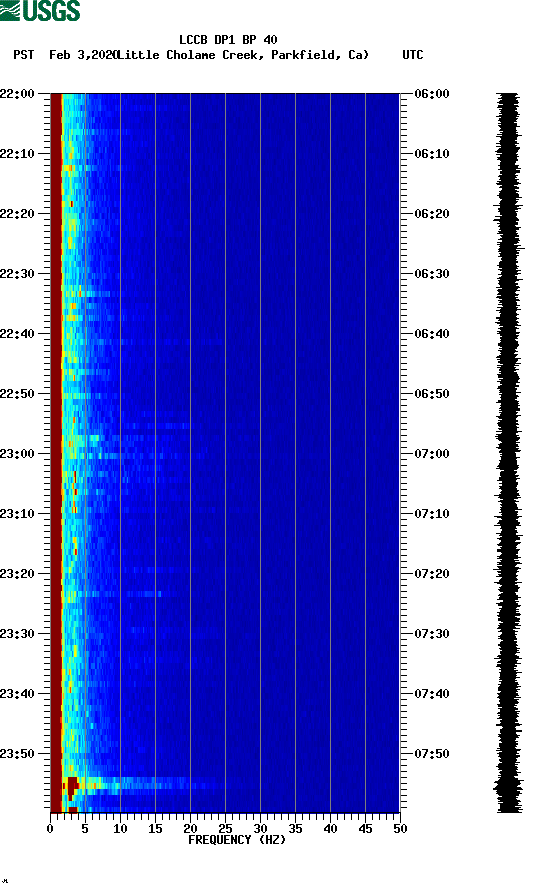
Task: Click the 'Little Cholame Creek, Parkfield, Ca' text
Action: [243, 55]
